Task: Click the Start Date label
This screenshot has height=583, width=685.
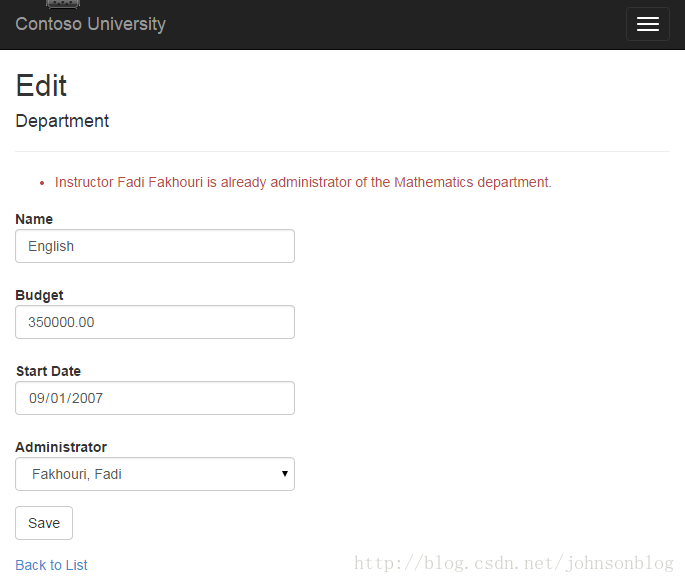Action: tap(48, 371)
